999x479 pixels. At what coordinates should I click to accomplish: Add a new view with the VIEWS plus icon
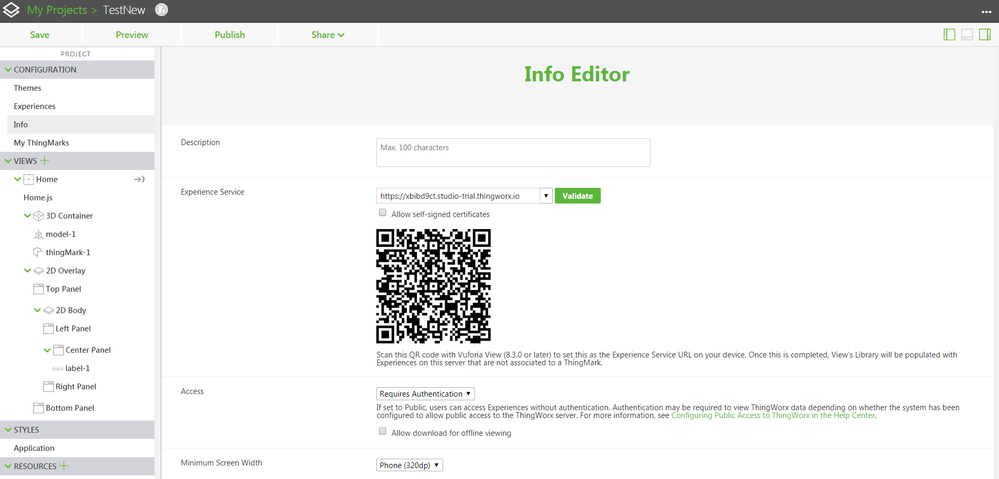click(x=45, y=161)
